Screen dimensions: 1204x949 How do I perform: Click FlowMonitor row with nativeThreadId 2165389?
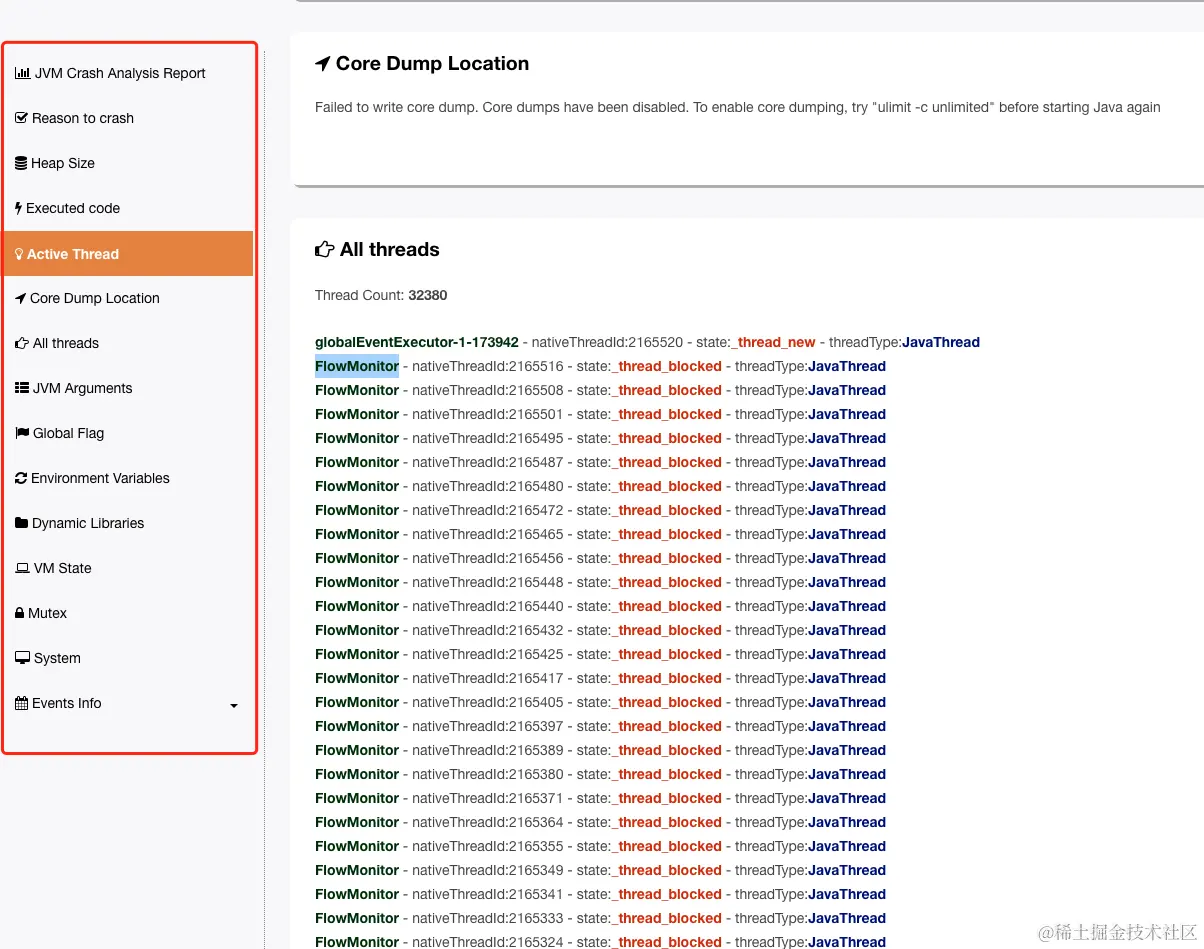coord(600,750)
